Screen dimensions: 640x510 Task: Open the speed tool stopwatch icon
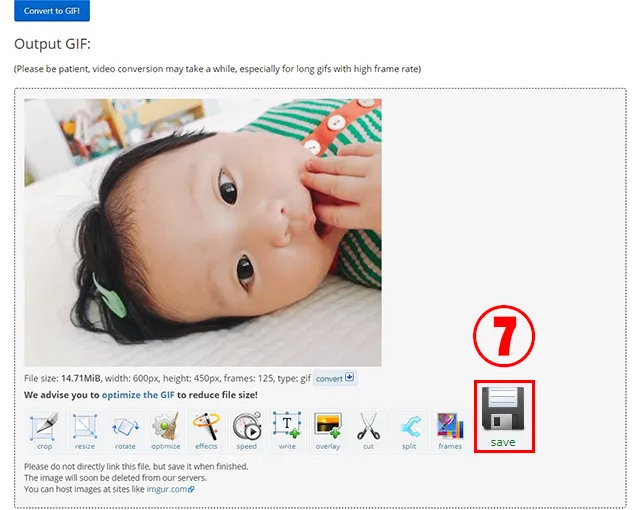[247, 431]
